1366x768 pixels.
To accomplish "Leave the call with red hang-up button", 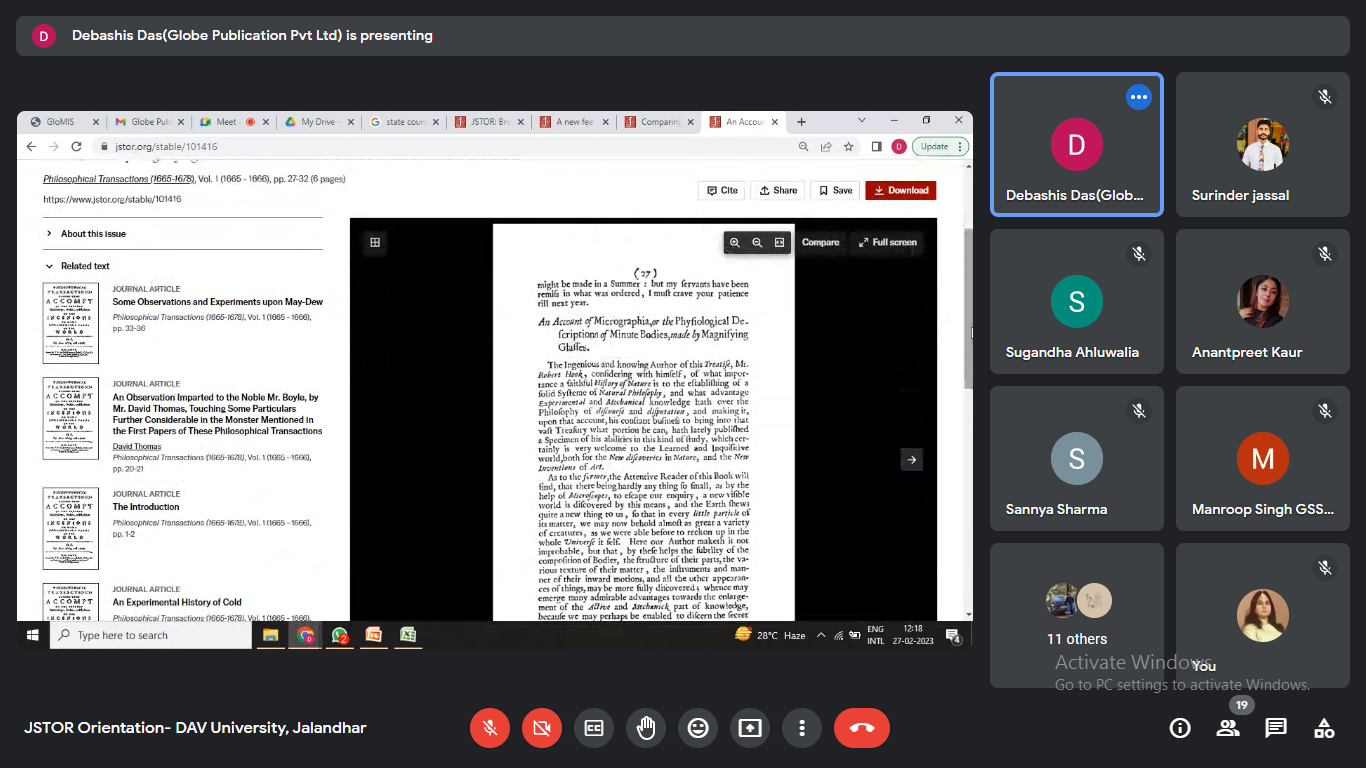I will [x=861, y=729].
